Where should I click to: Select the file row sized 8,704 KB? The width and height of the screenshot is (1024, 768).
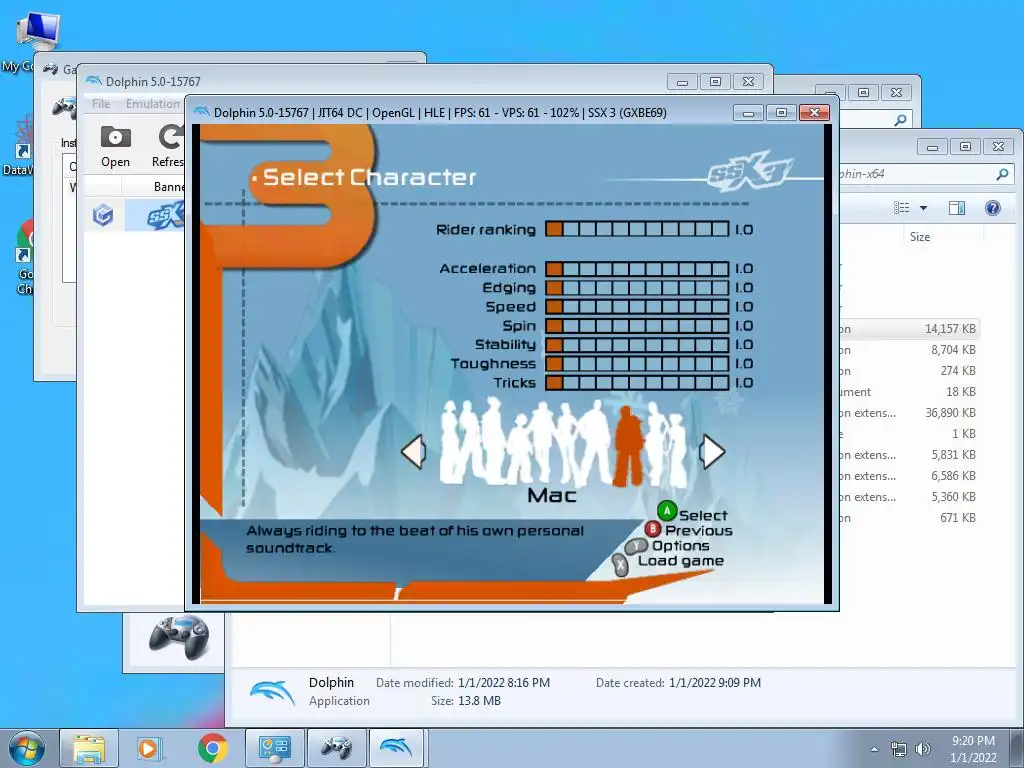pos(909,350)
